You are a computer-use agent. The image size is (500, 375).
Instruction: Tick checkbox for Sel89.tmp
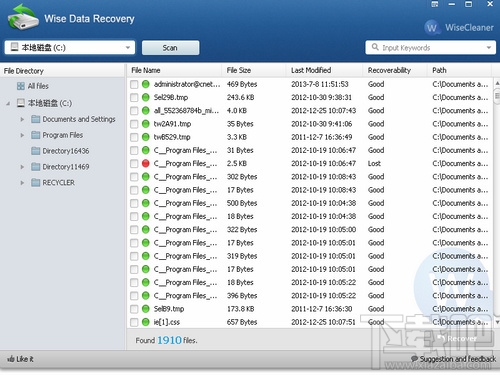tap(134, 309)
